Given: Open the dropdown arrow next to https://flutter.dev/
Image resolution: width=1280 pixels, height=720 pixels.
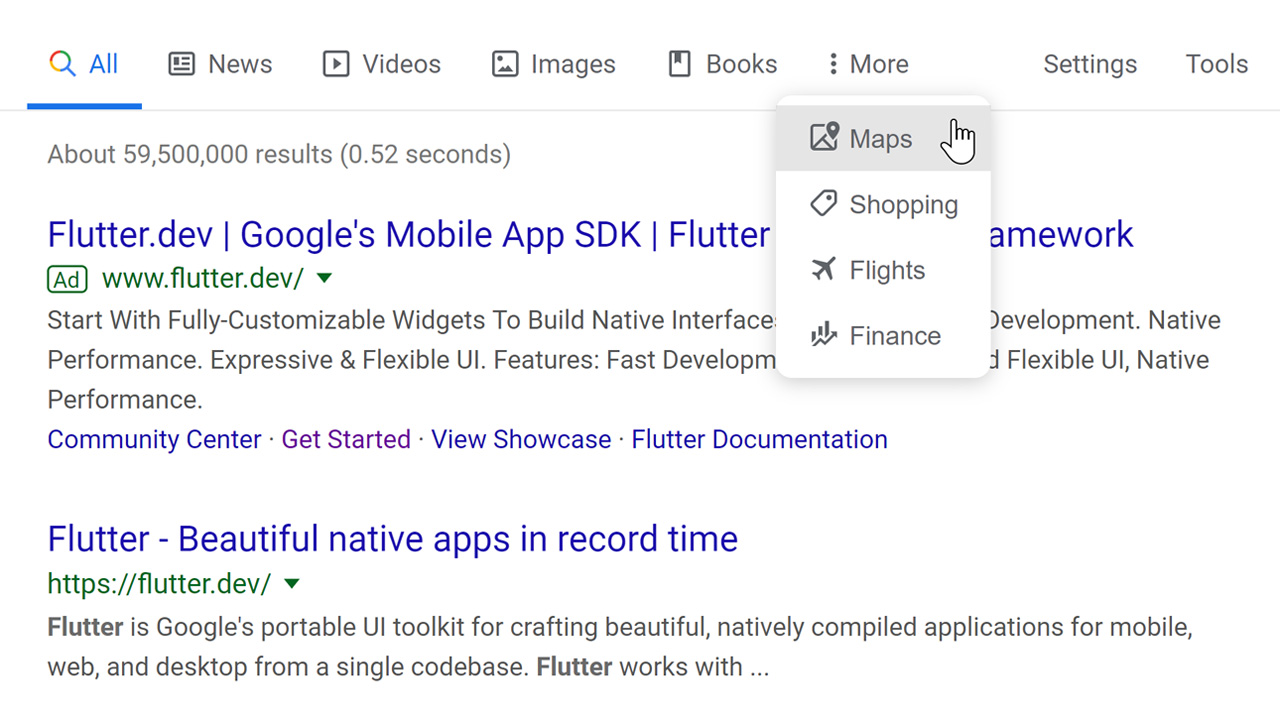Looking at the screenshot, I should [291, 584].
